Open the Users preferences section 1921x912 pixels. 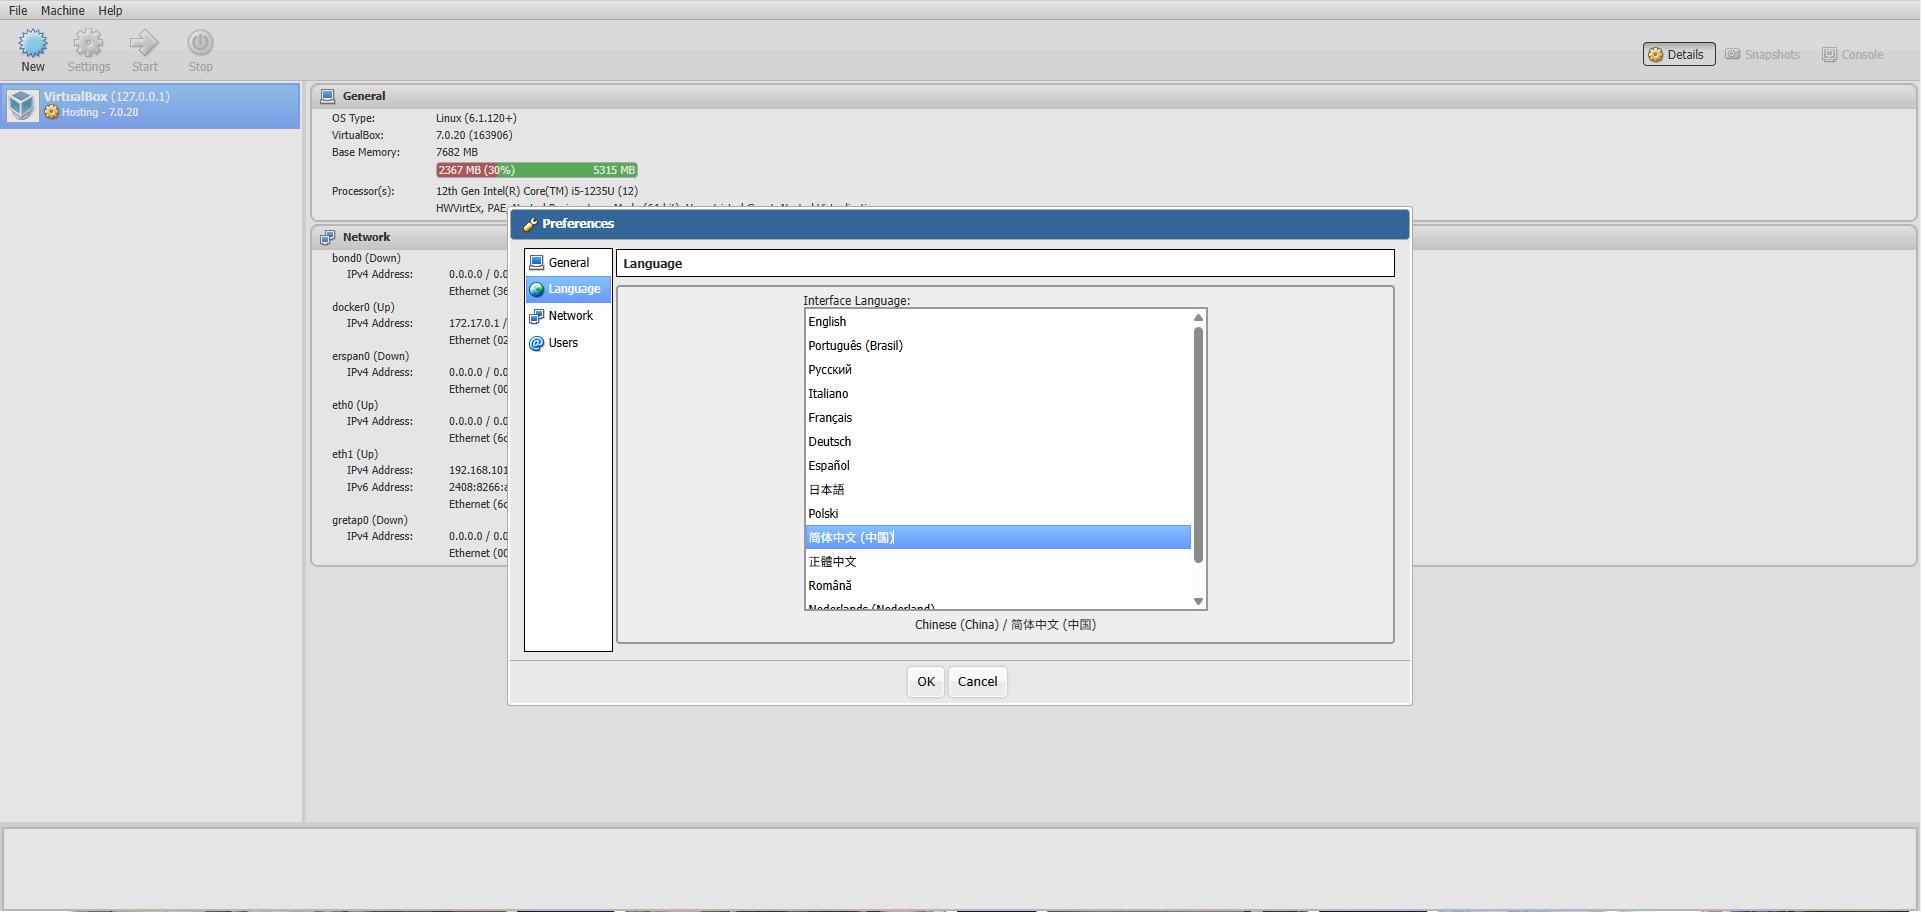[562, 343]
